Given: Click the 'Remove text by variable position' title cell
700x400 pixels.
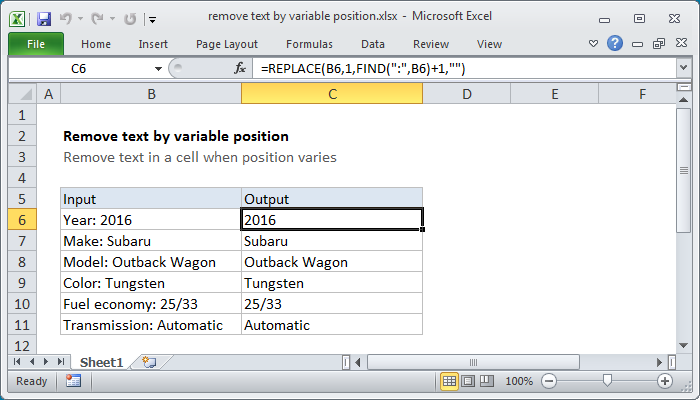Looking at the screenshot, I should tap(176, 136).
